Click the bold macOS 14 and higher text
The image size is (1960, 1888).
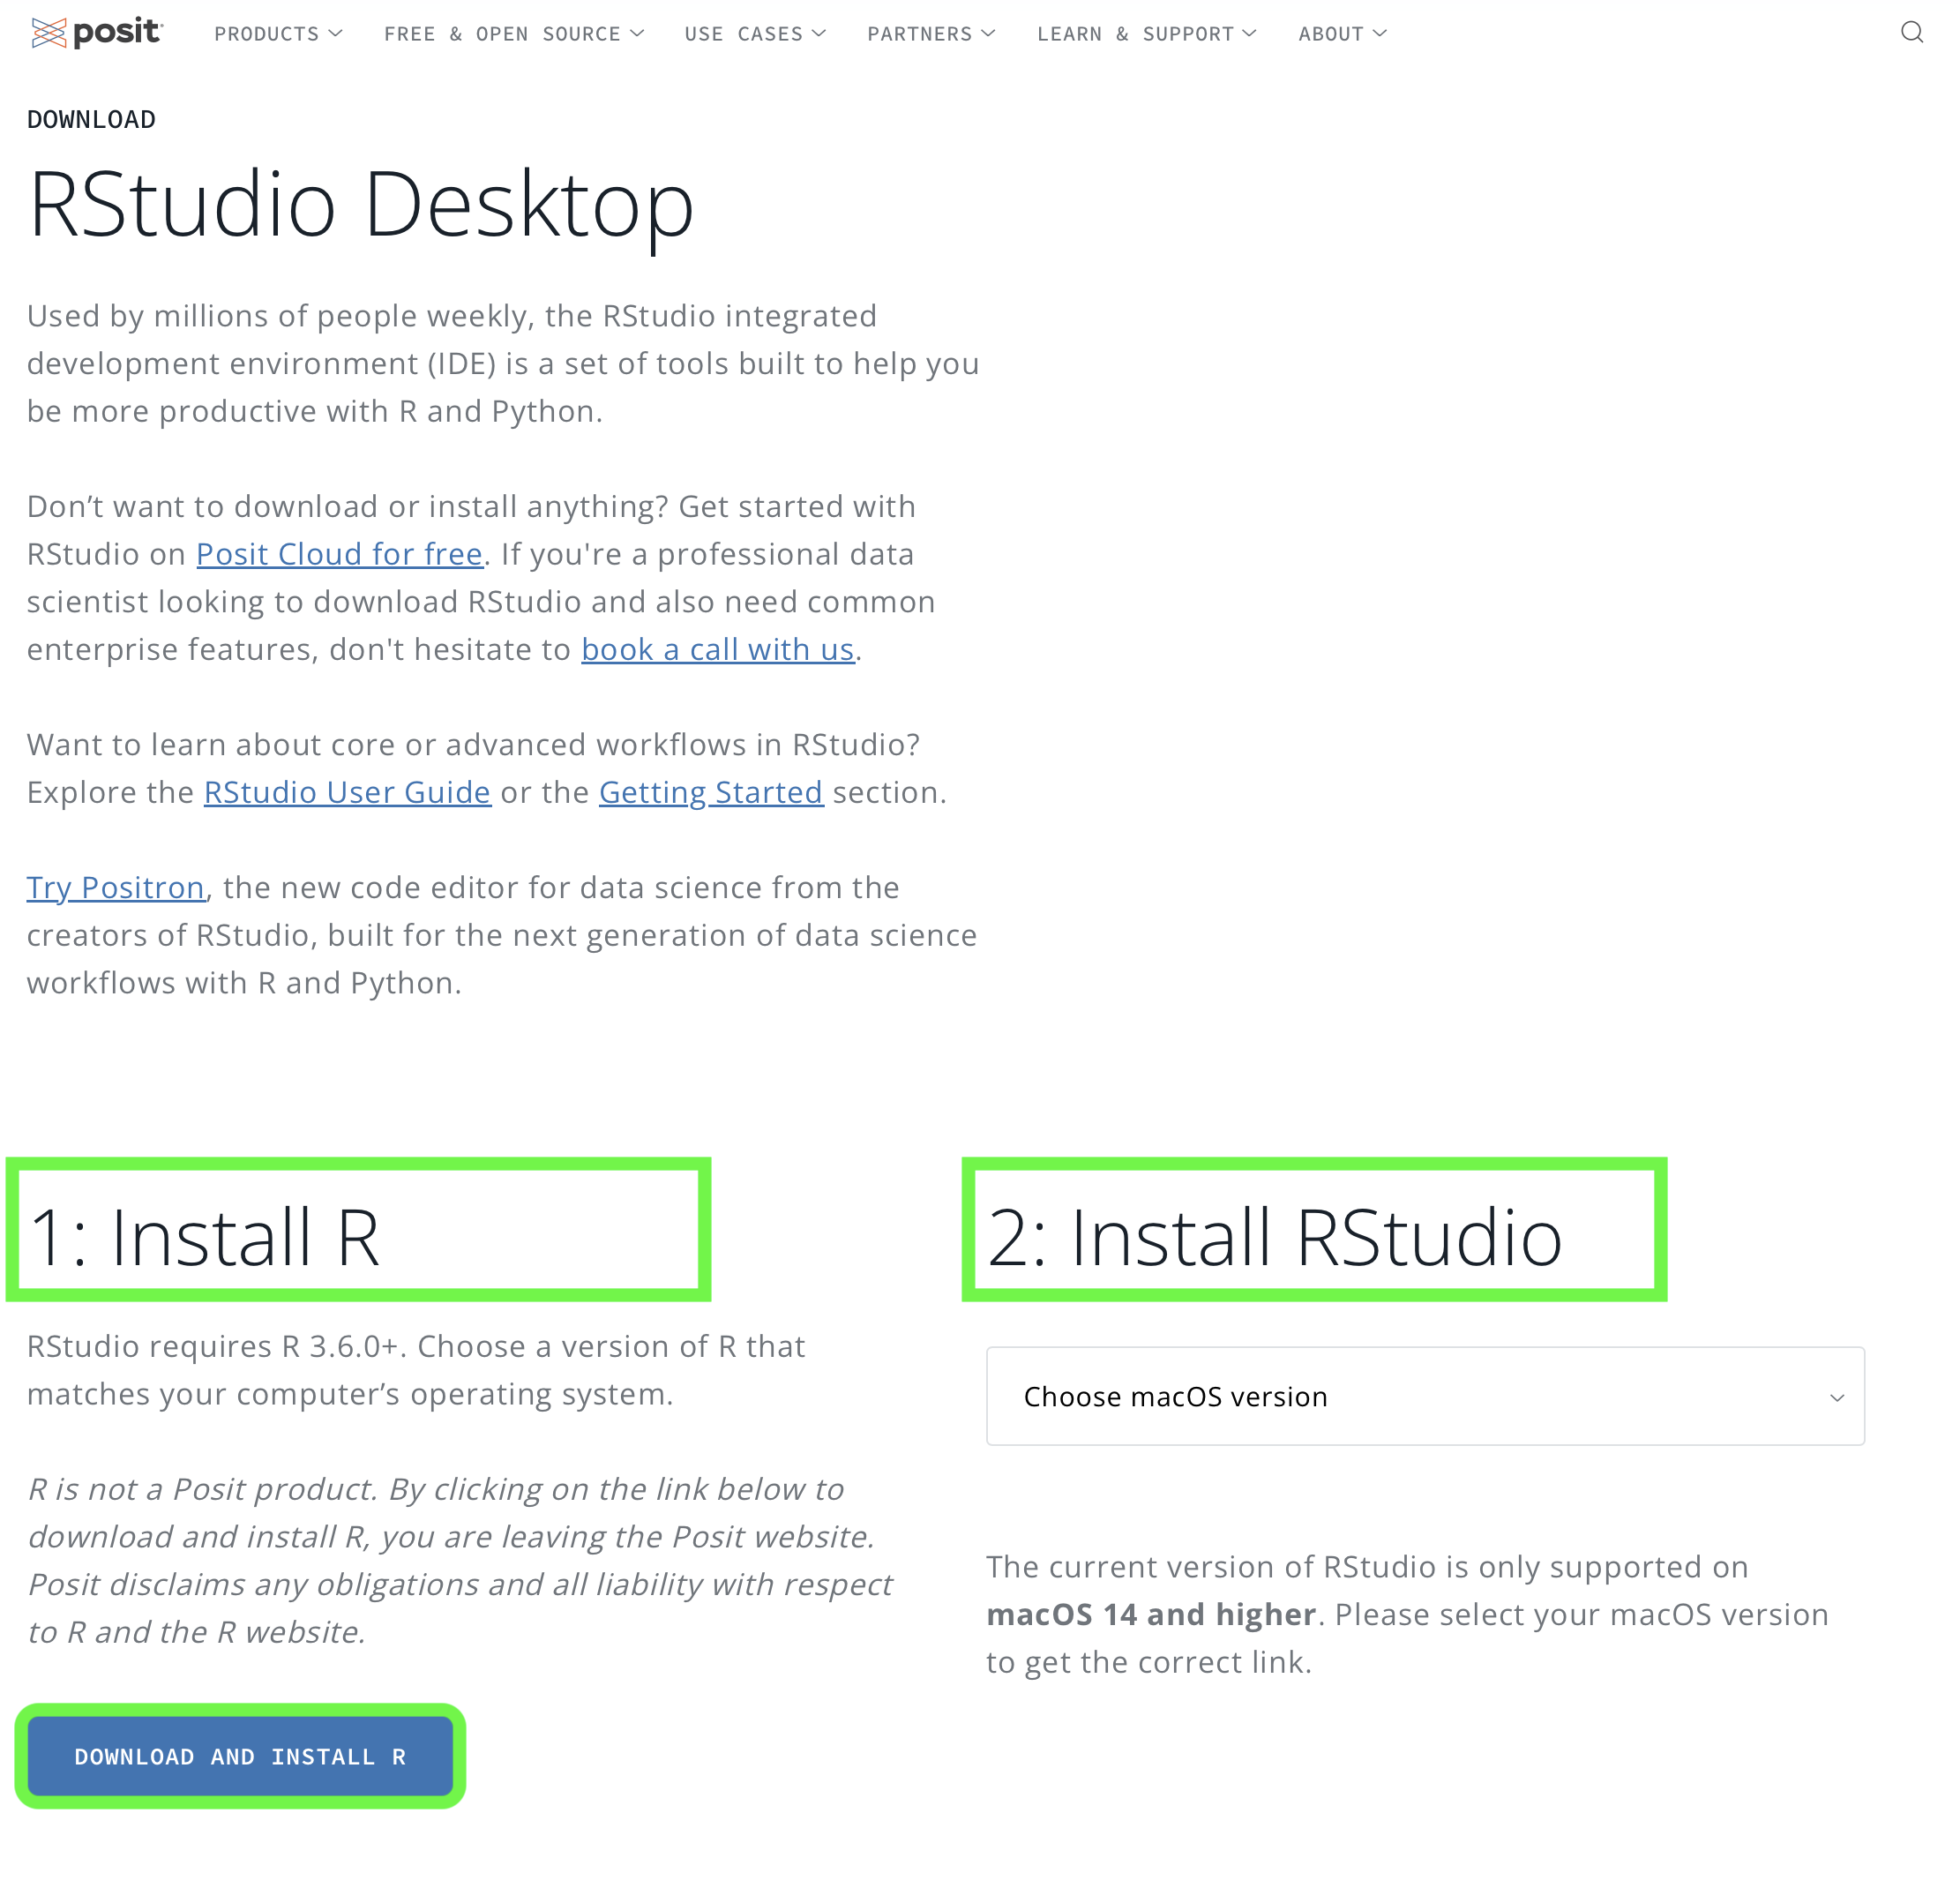tap(1150, 1614)
